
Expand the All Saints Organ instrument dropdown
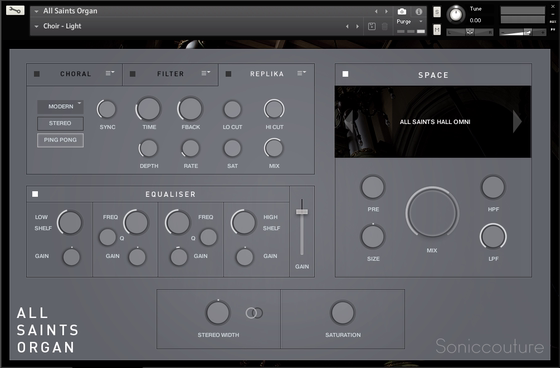click(x=36, y=11)
